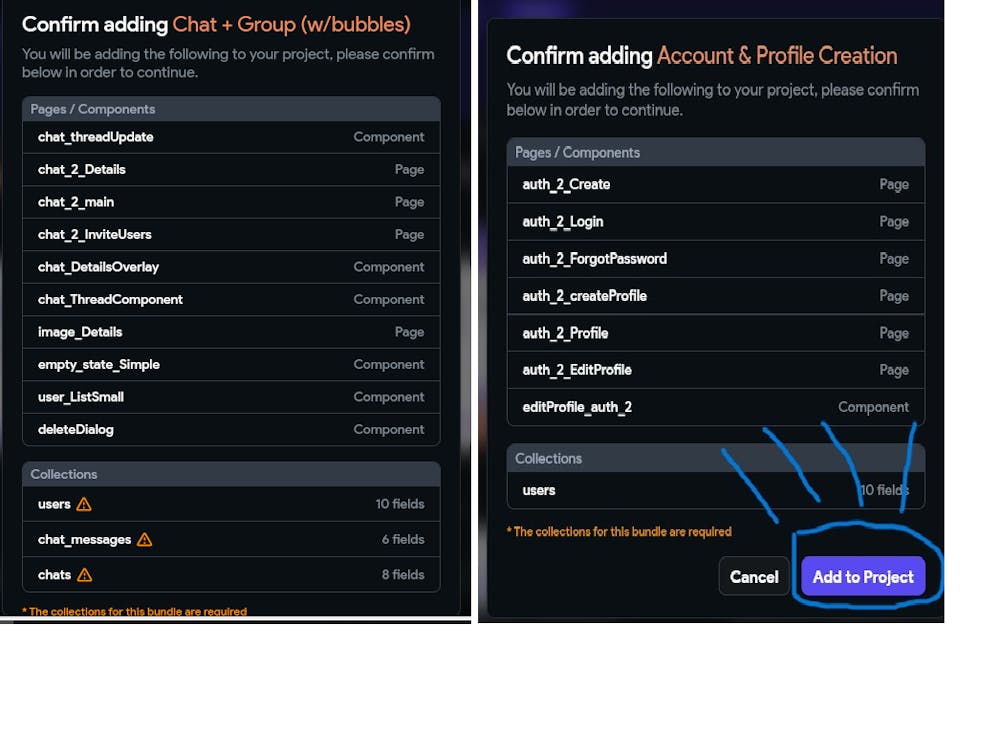
Task: Select the chat_2_InviteUsers page row
Action: pyautogui.click(x=231, y=235)
